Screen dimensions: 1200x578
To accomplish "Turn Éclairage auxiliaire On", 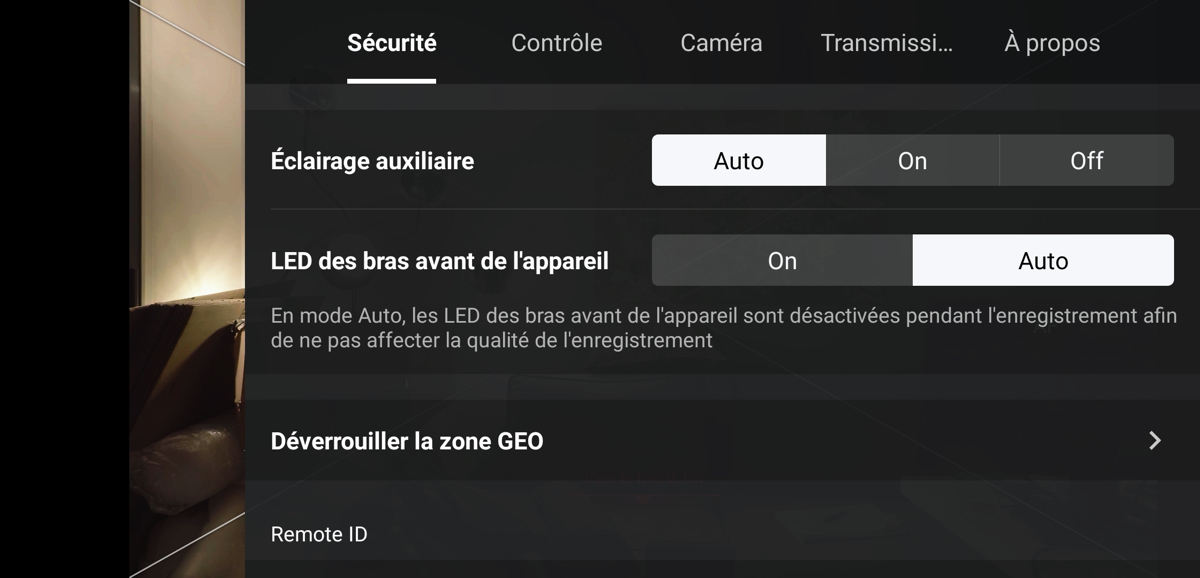I will pos(913,160).
